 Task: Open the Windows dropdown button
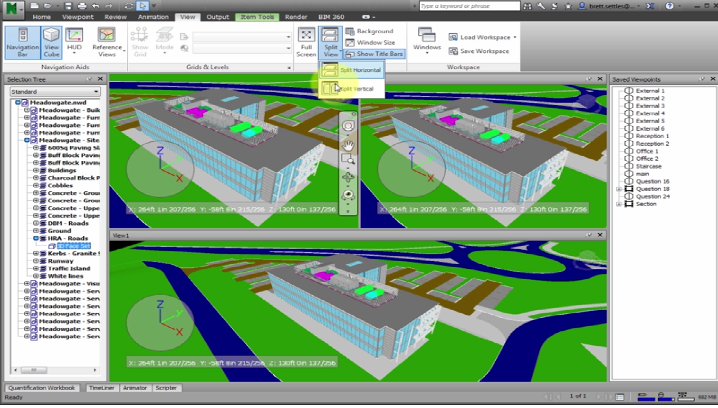pyautogui.click(x=427, y=41)
